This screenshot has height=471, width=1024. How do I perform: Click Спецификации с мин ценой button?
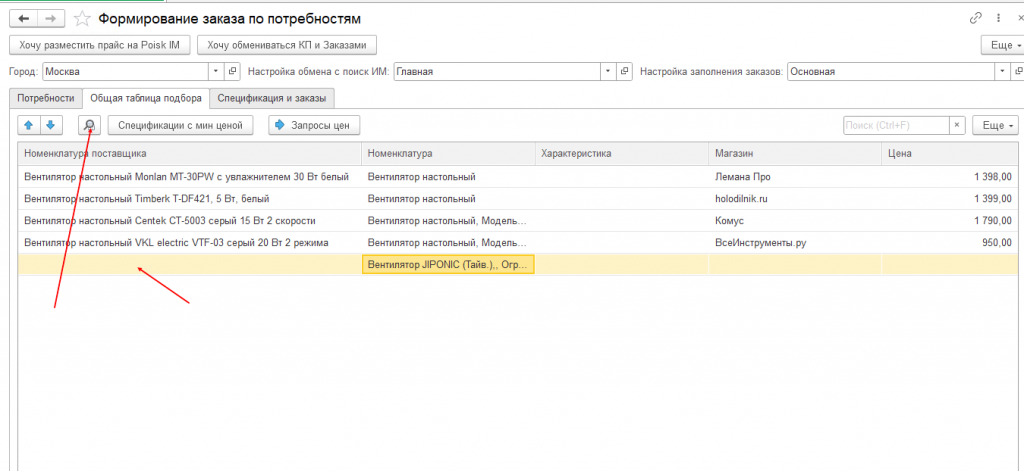pyautogui.click(x=180, y=125)
